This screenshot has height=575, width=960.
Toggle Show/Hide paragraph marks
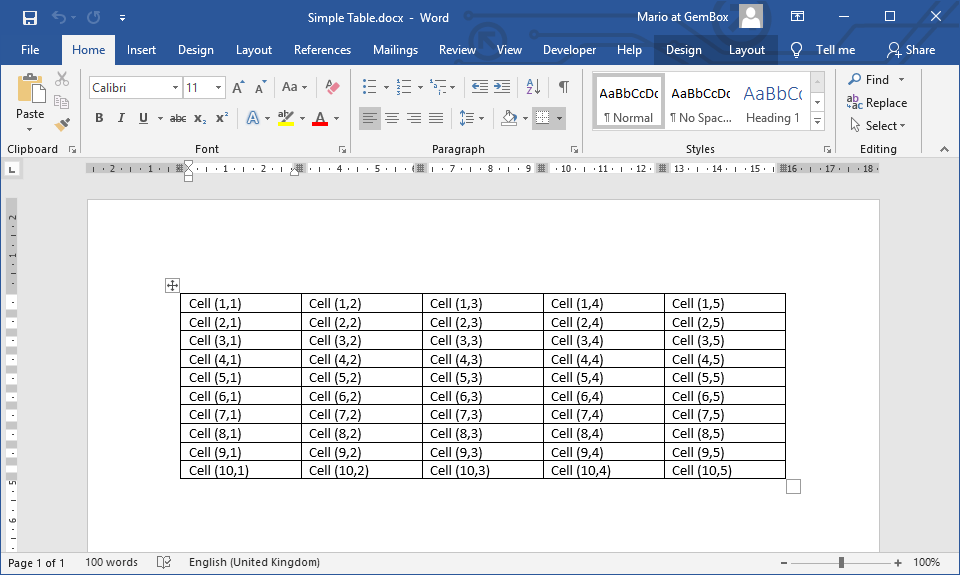click(564, 87)
